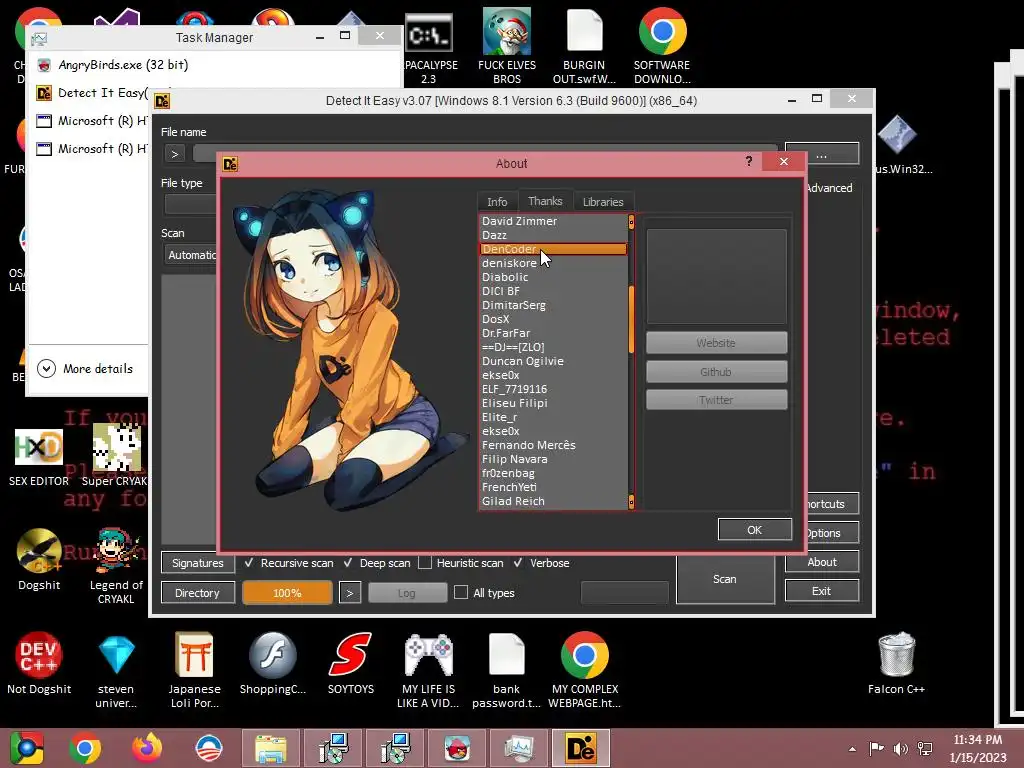Click the About button in main window

click(x=822, y=562)
